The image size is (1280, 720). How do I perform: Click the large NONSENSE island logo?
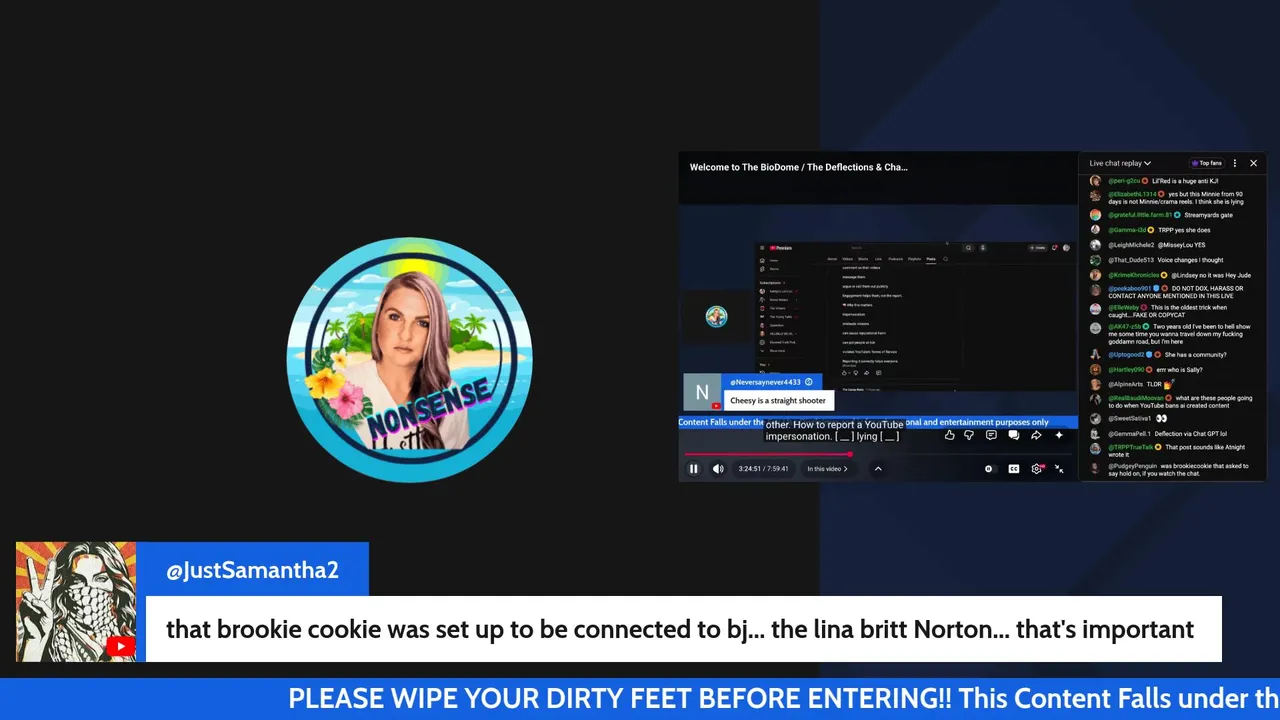click(409, 360)
